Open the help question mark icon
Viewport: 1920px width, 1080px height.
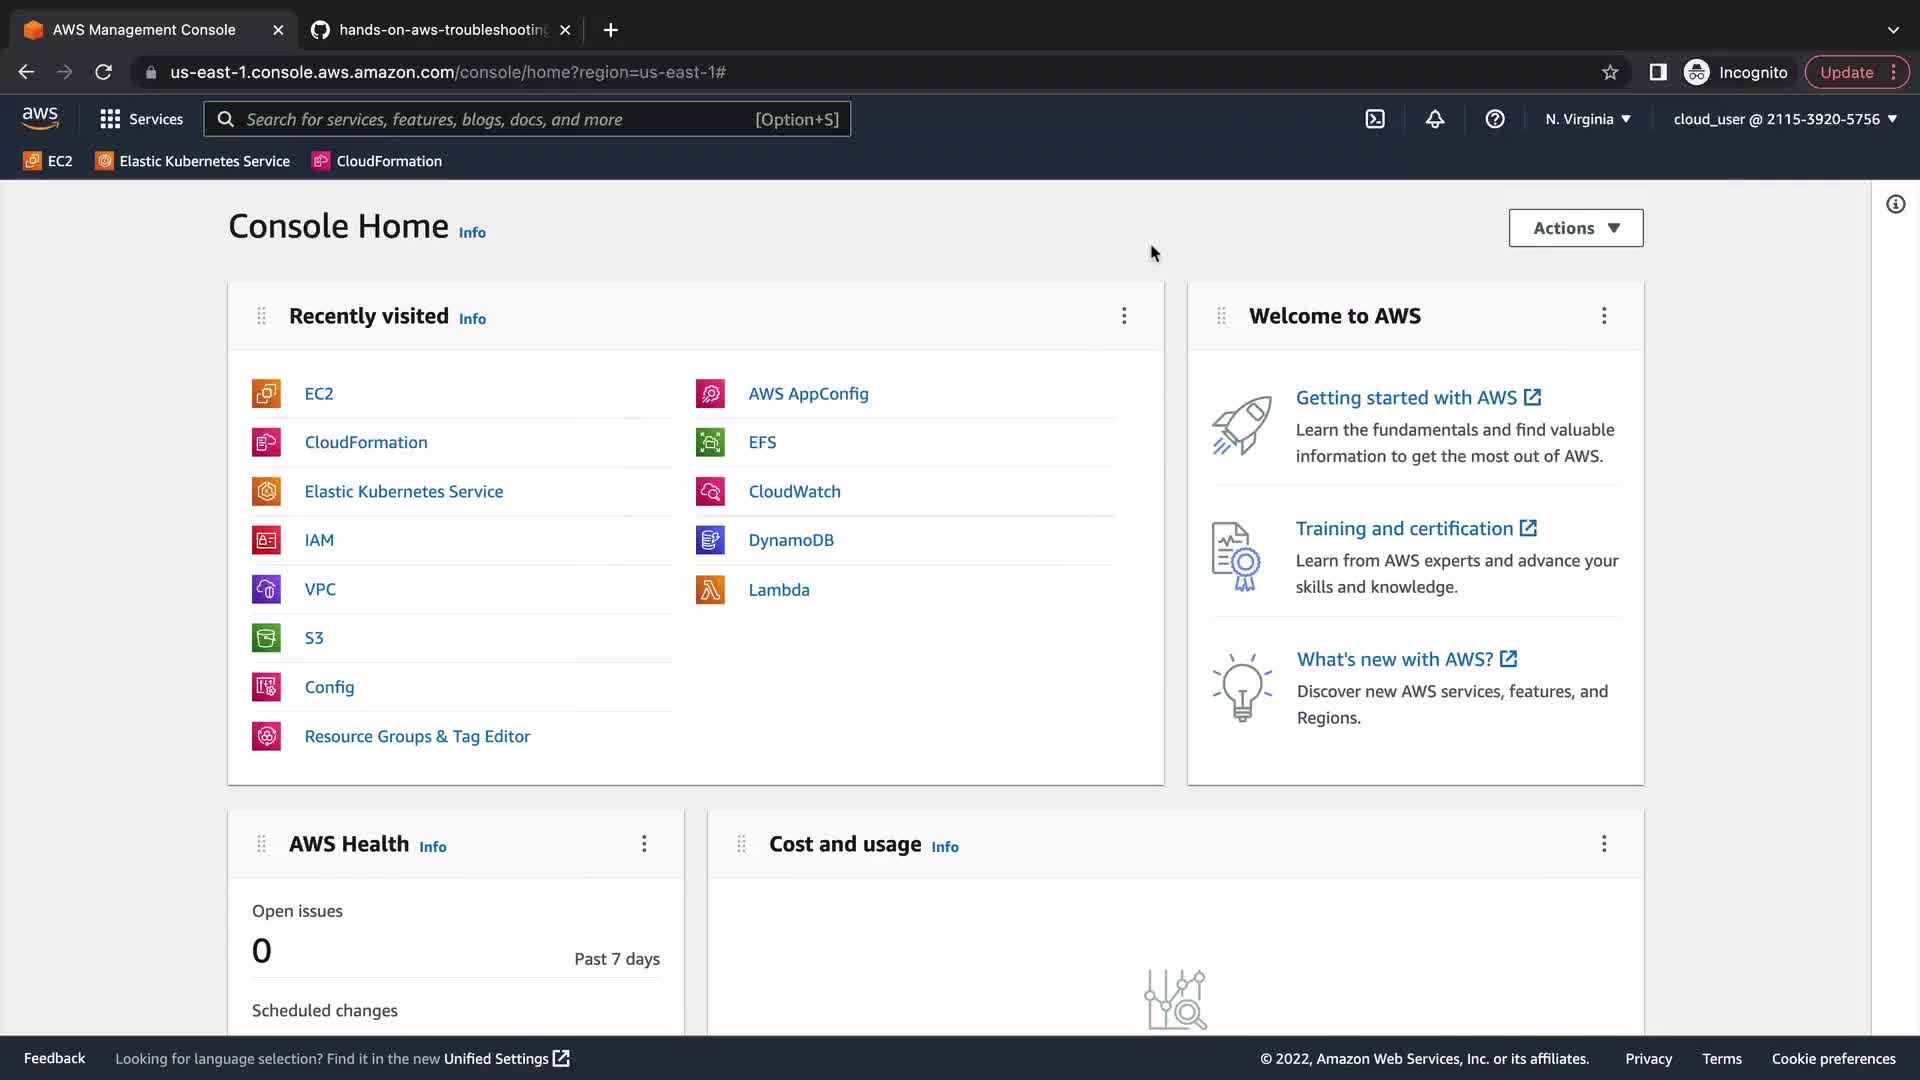(x=1495, y=119)
